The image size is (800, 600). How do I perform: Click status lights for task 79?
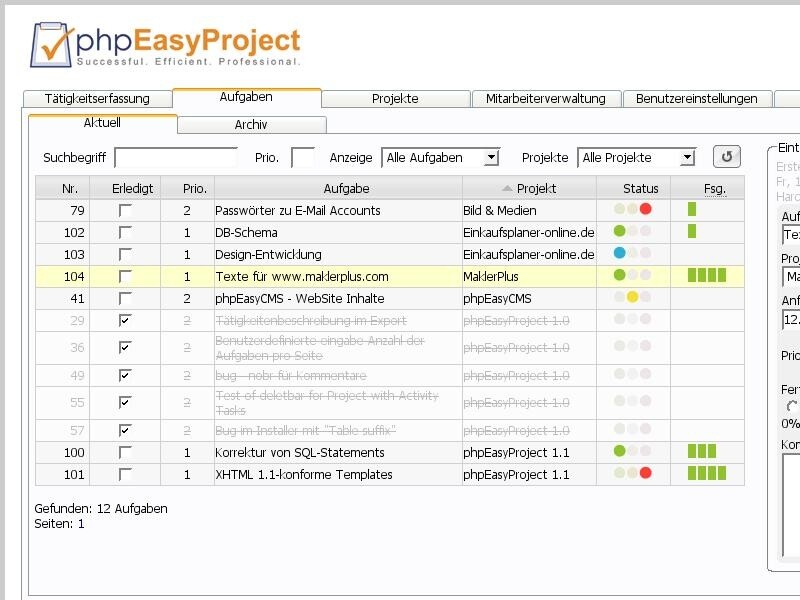pyautogui.click(x=633, y=209)
